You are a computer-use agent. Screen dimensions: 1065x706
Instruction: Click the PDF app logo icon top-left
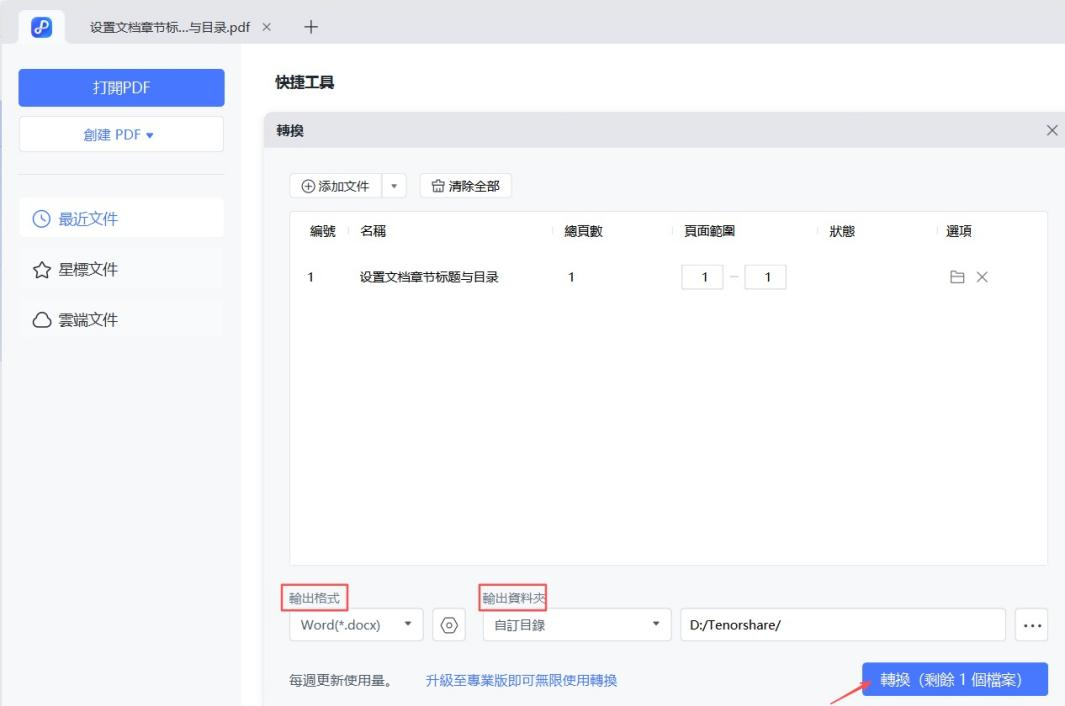click(40, 27)
